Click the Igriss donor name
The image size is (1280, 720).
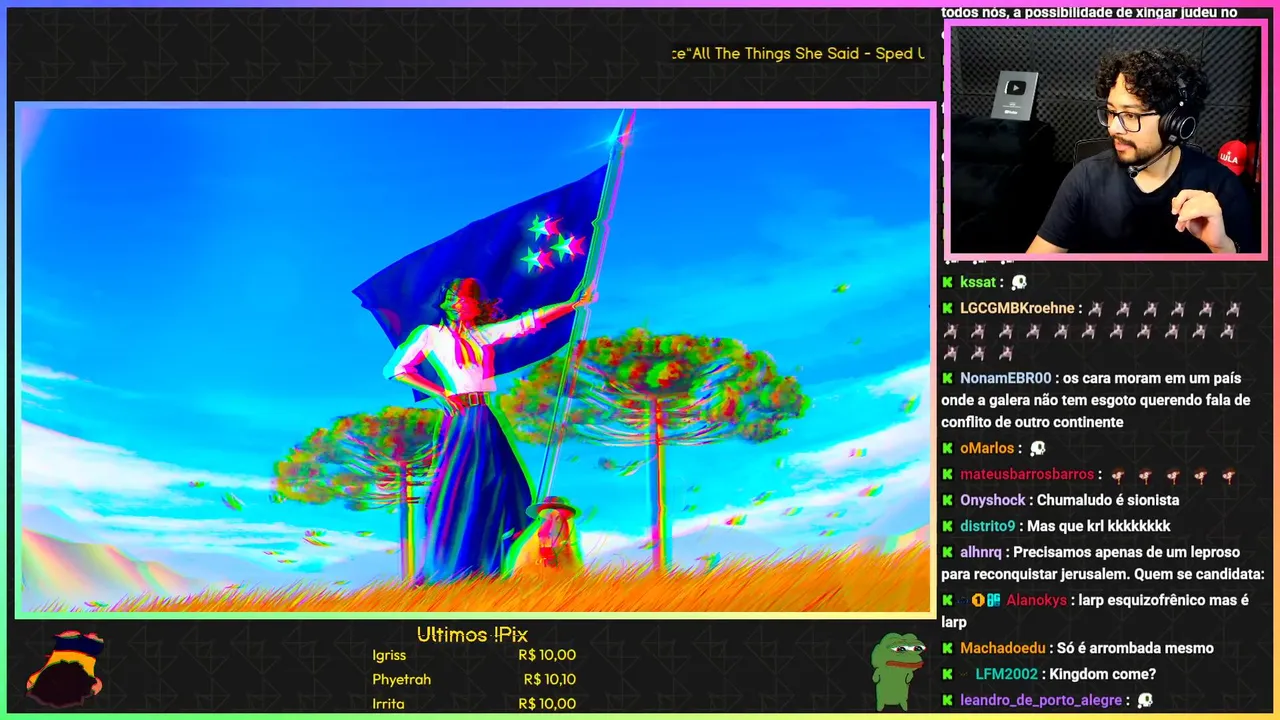click(x=389, y=655)
